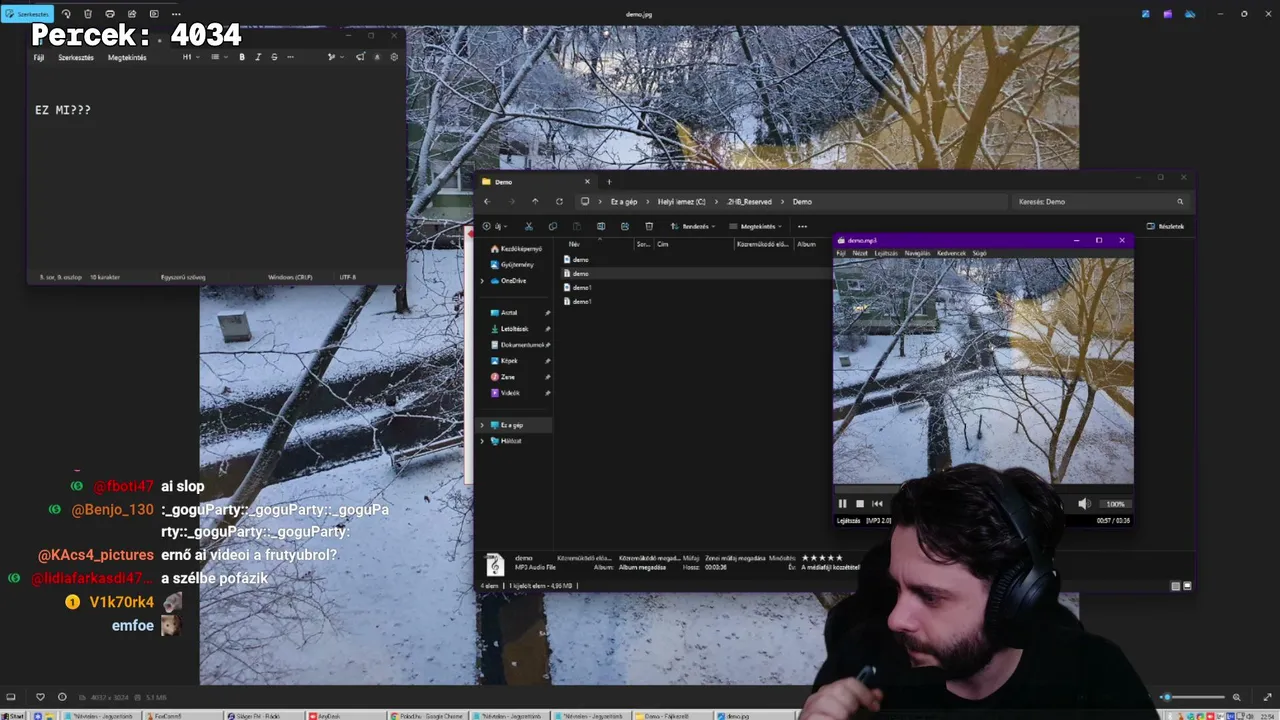The image size is (1280, 720).
Task: Click the Keresés: Demo search field
Action: [1100, 202]
